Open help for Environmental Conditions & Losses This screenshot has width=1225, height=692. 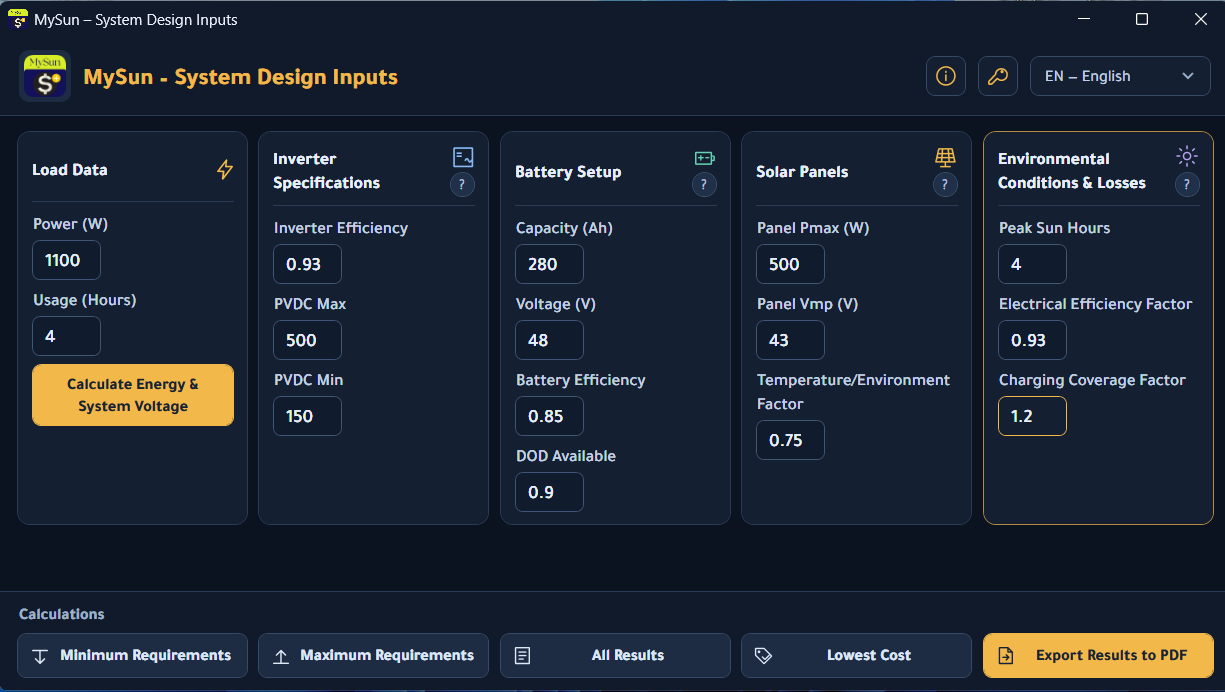pyautogui.click(x=1187, y=184)
